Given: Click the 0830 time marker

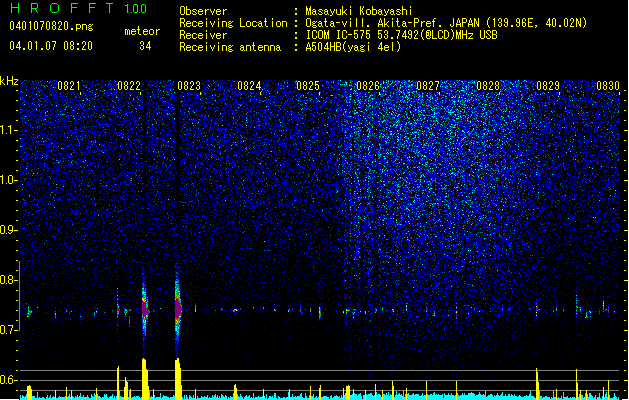Looking at the screenshot, I should (x=608, y=85).
